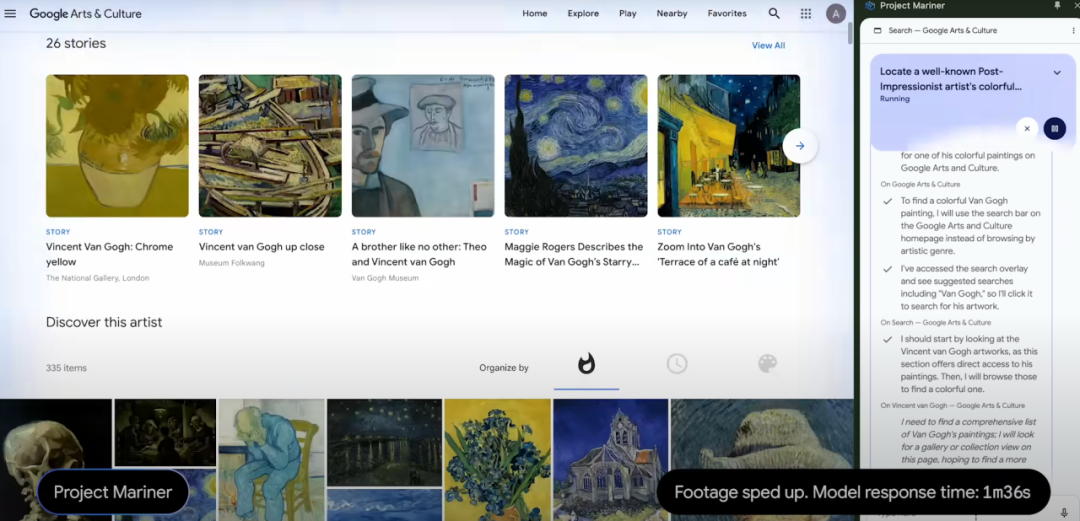Cancel the running Mariner task
The image size is (1080, 521).
click(1027, 128)
